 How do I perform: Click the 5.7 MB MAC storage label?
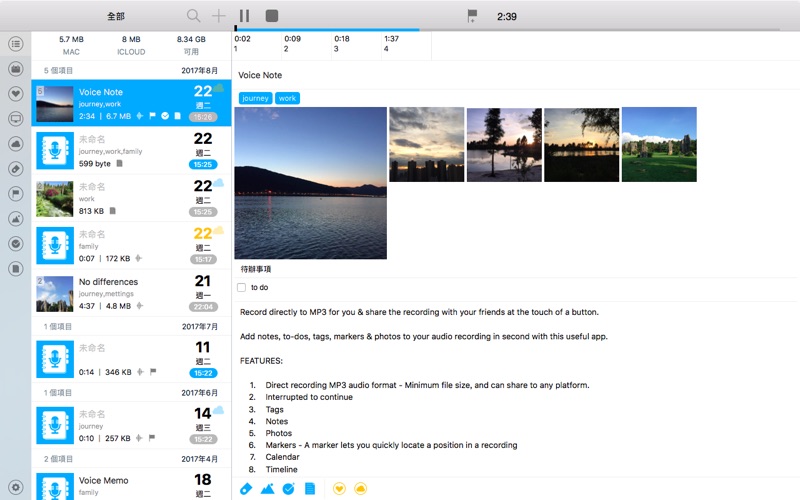tap(71, 45)
